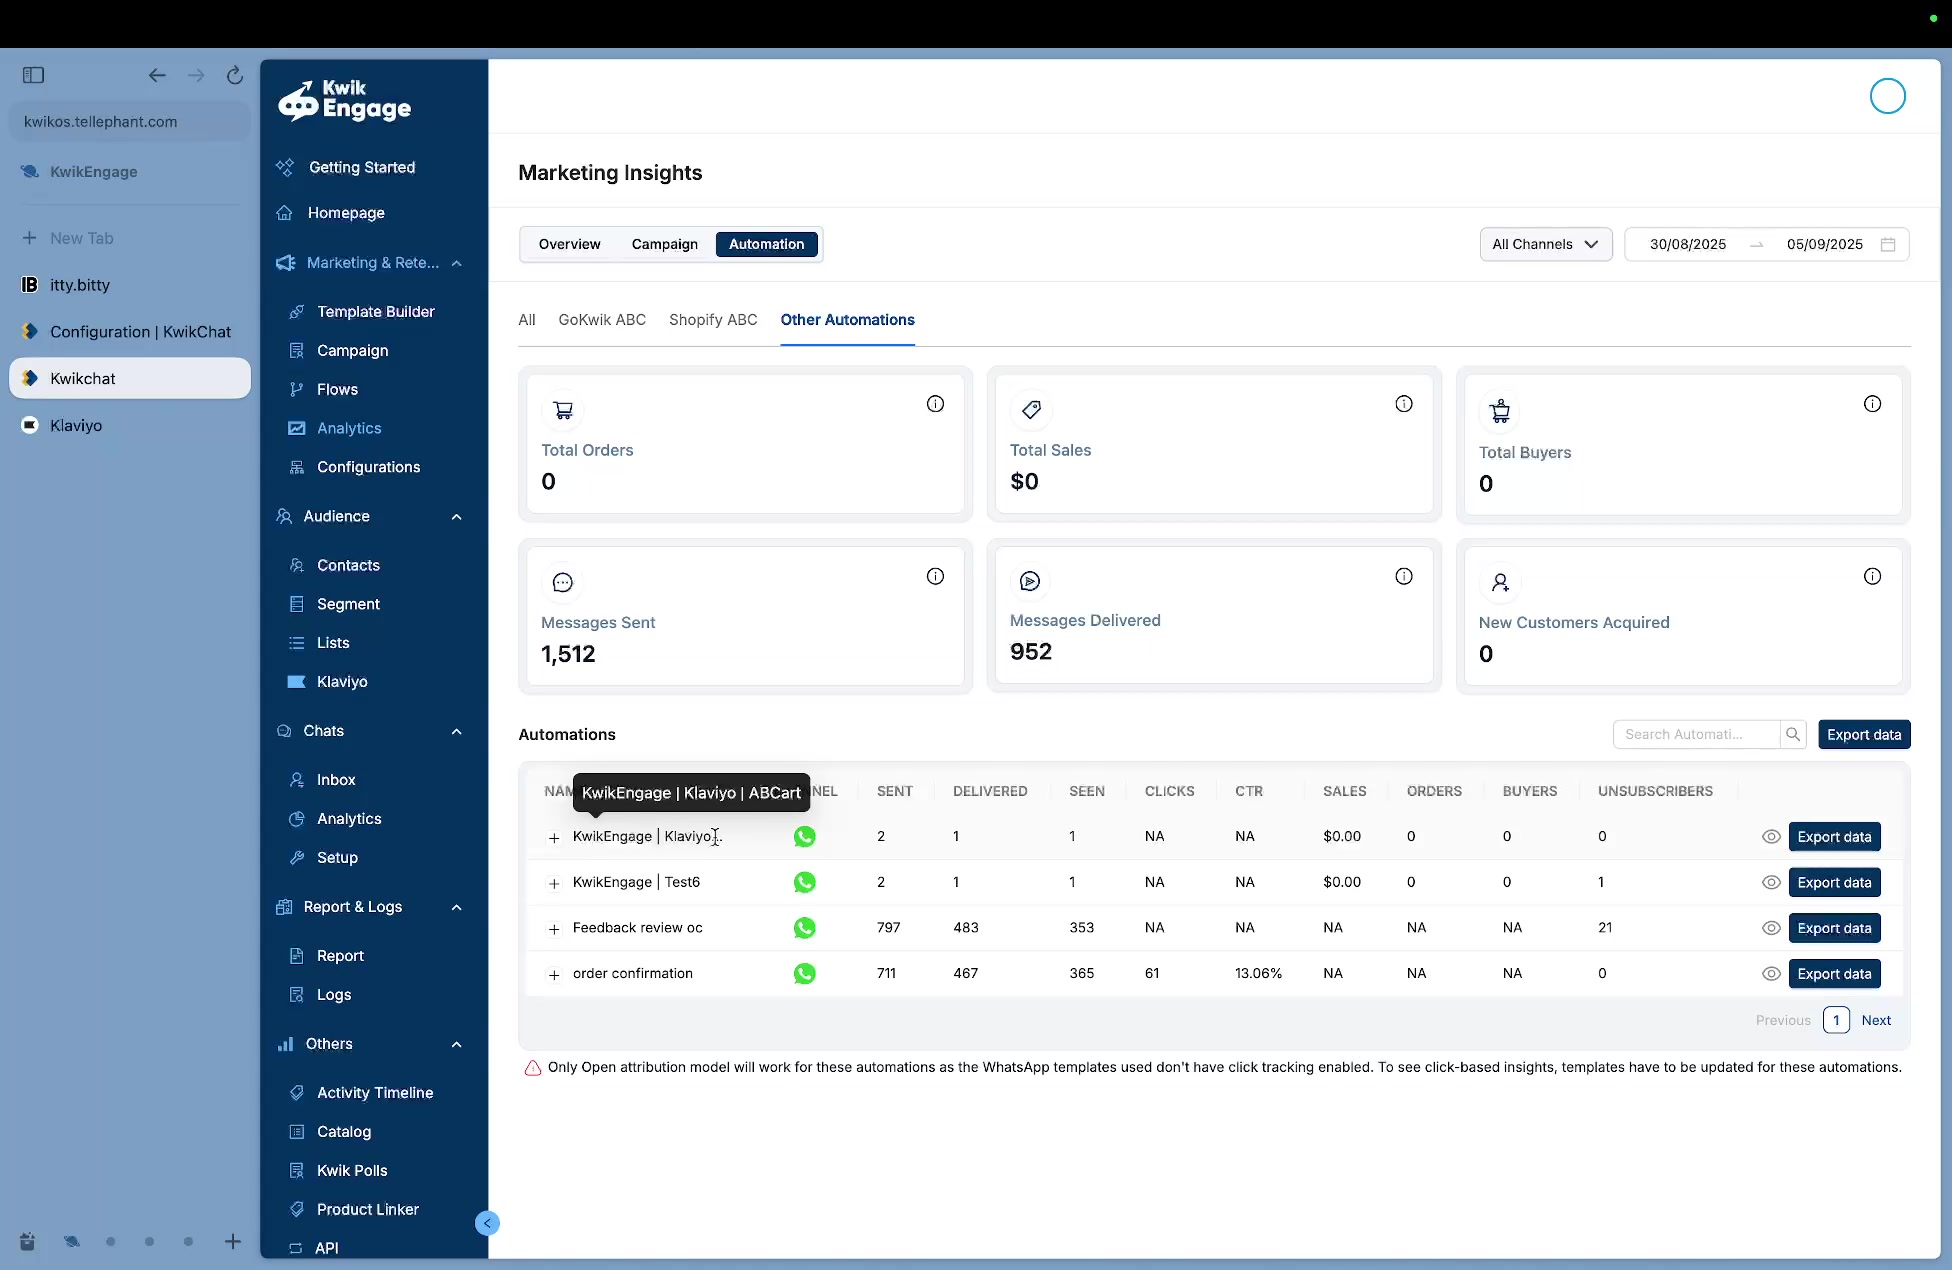This screenshot has width=1952, height=1270.
Task: Collapse the KwikEngage navigation sidebar
Action: 487,1223
